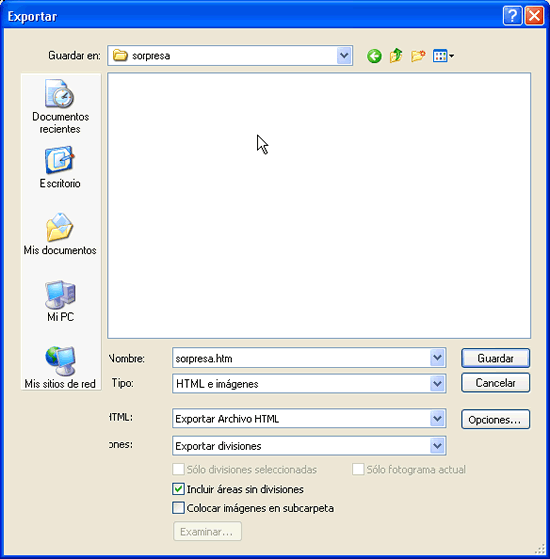
Task: Uncheck Incluir áreas sin divisiones
Action: (x=178, y=489)
